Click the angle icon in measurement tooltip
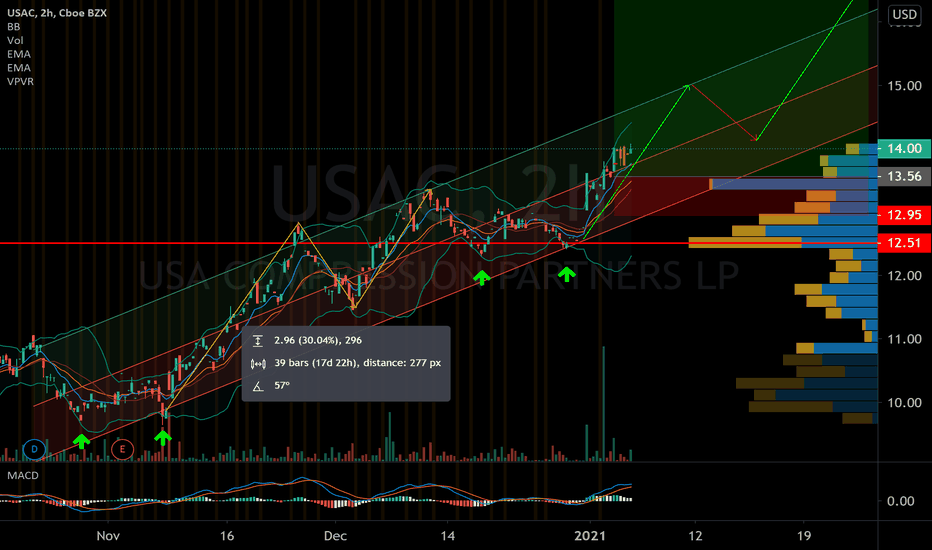 pos(258,386)
